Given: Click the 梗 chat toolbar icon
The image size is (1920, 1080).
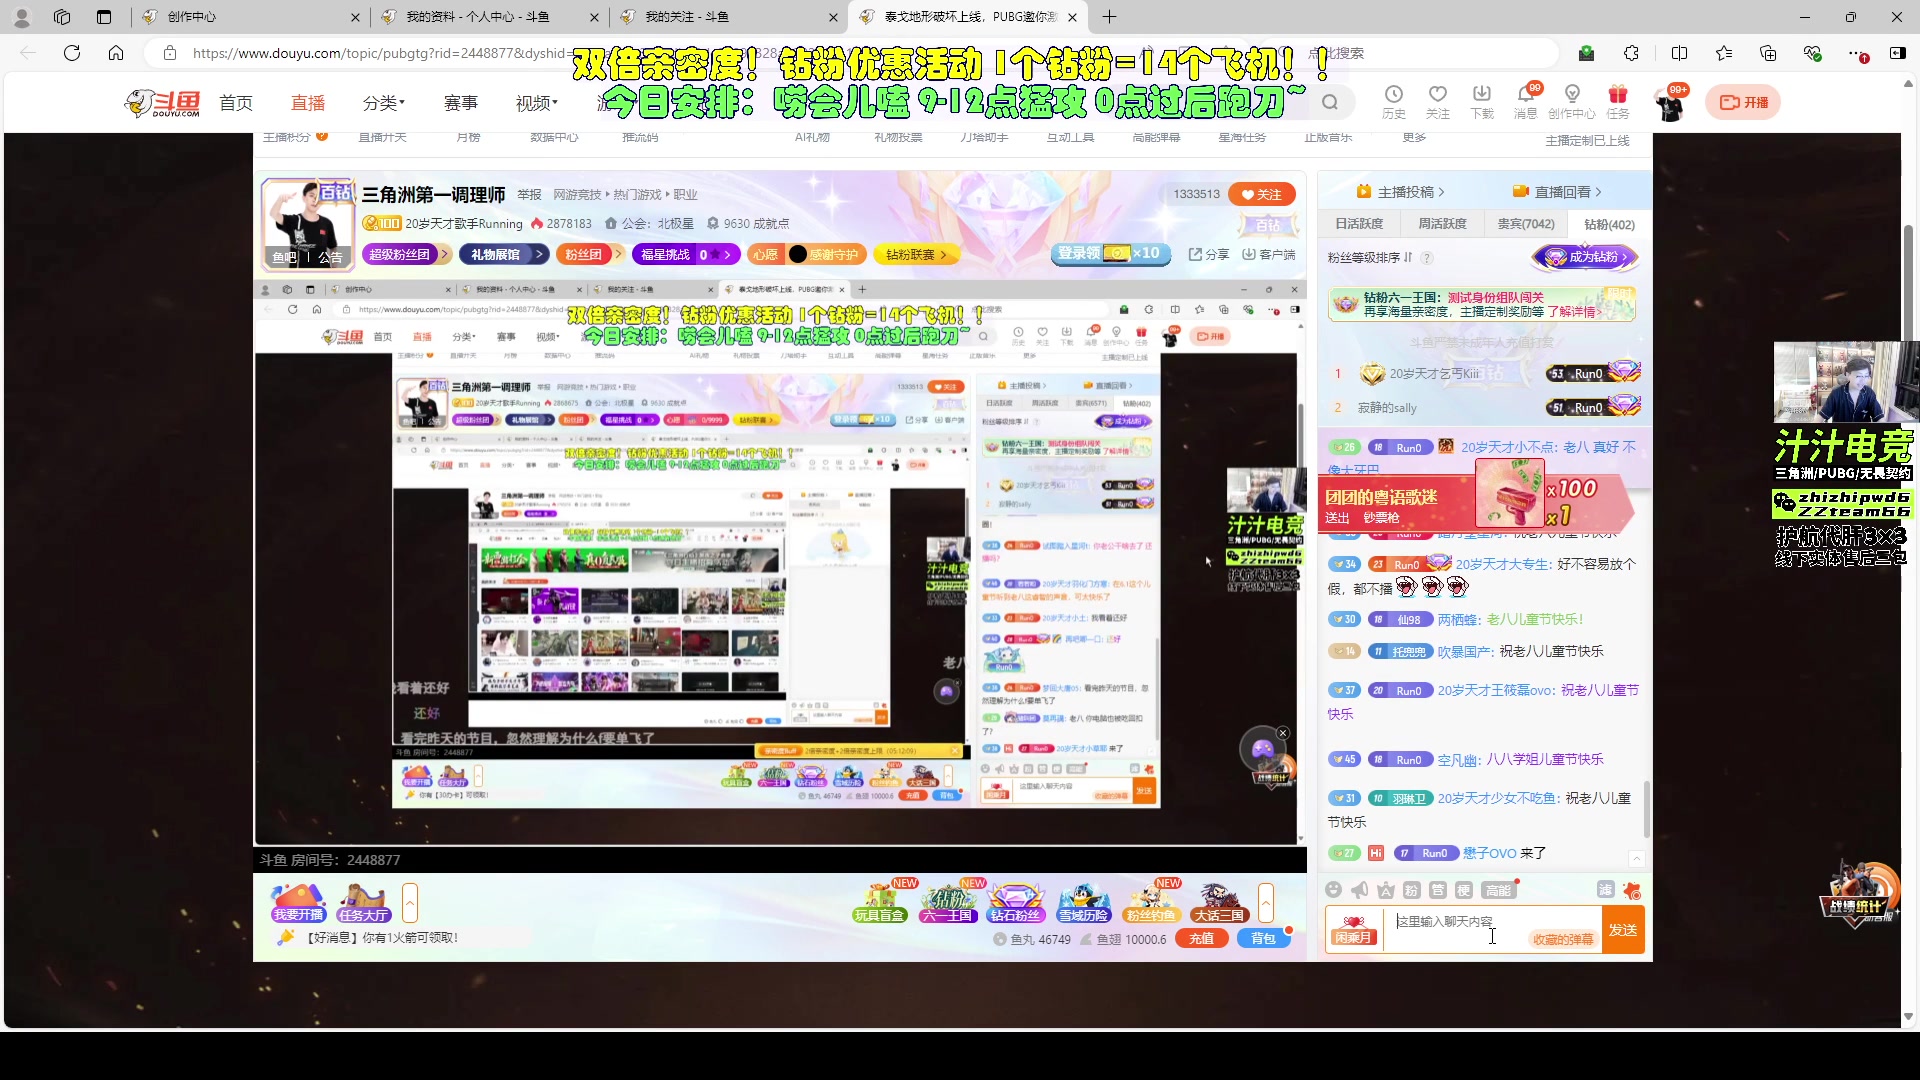Looking at the screenshot, I should pos(1463,890).
